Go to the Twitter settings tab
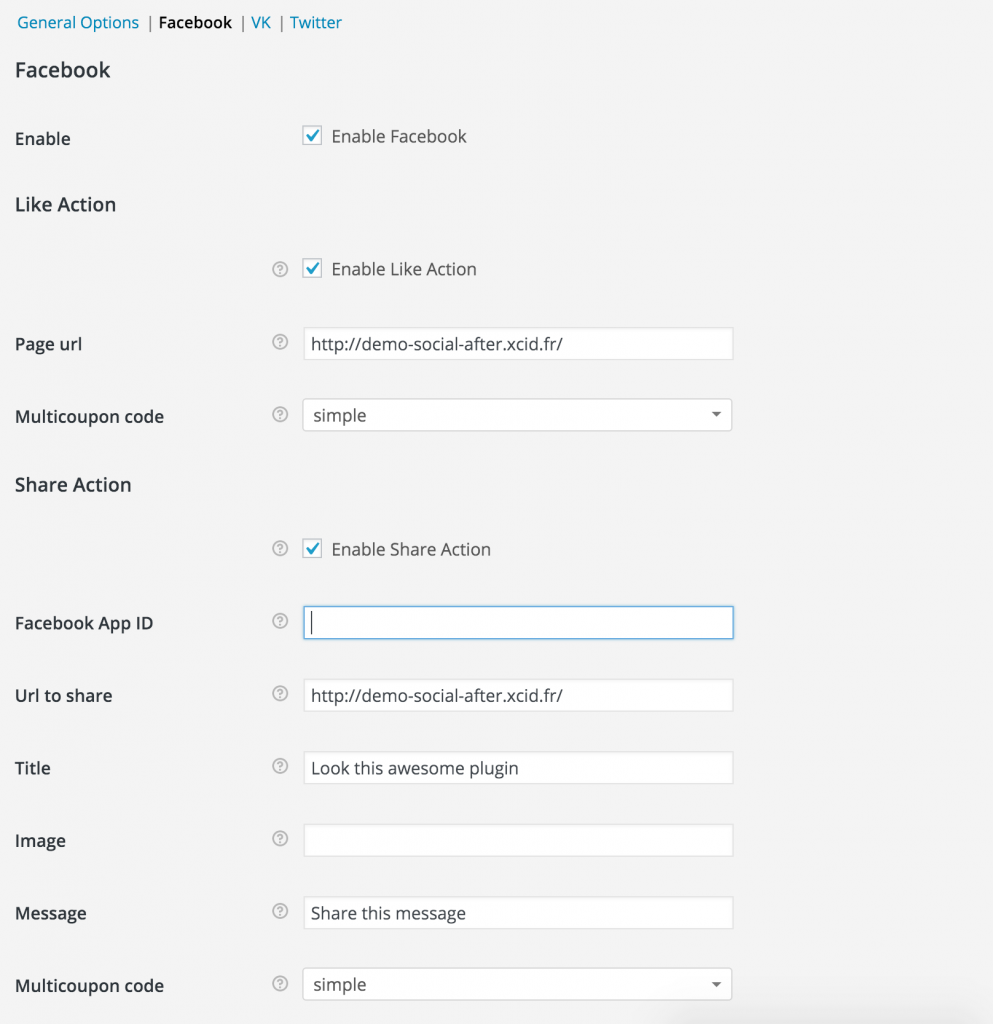 pyautogui.click(x=316, y=22)
